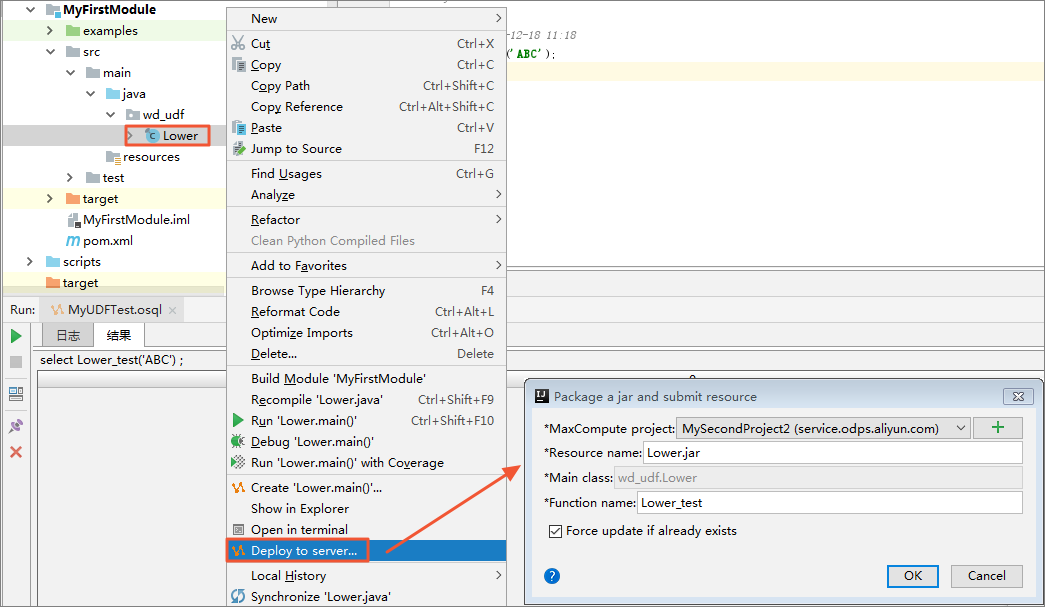Click the Synchronize refresh icon
The width and height of the screenshot is (1045, 607).
pos(238,596)
